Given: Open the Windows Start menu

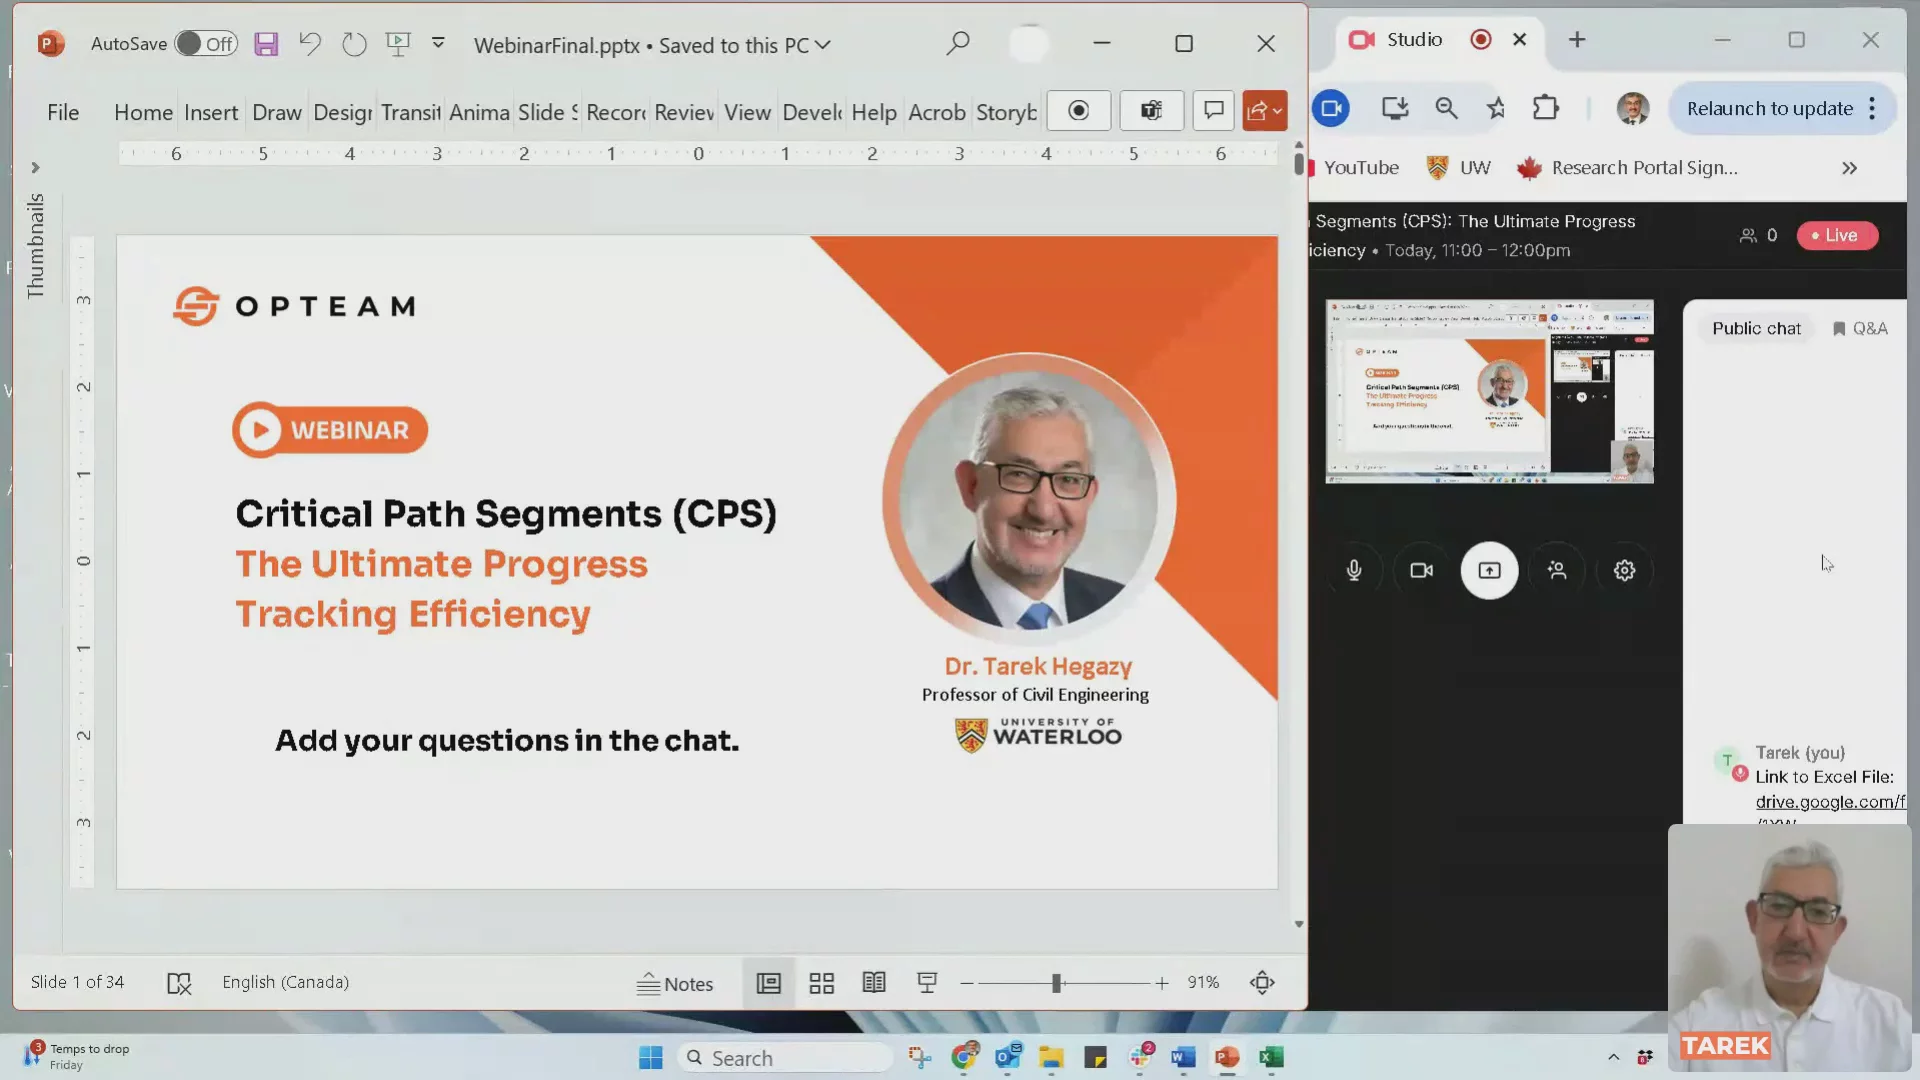Looking at the screenshot, I should click(651, 1058).
